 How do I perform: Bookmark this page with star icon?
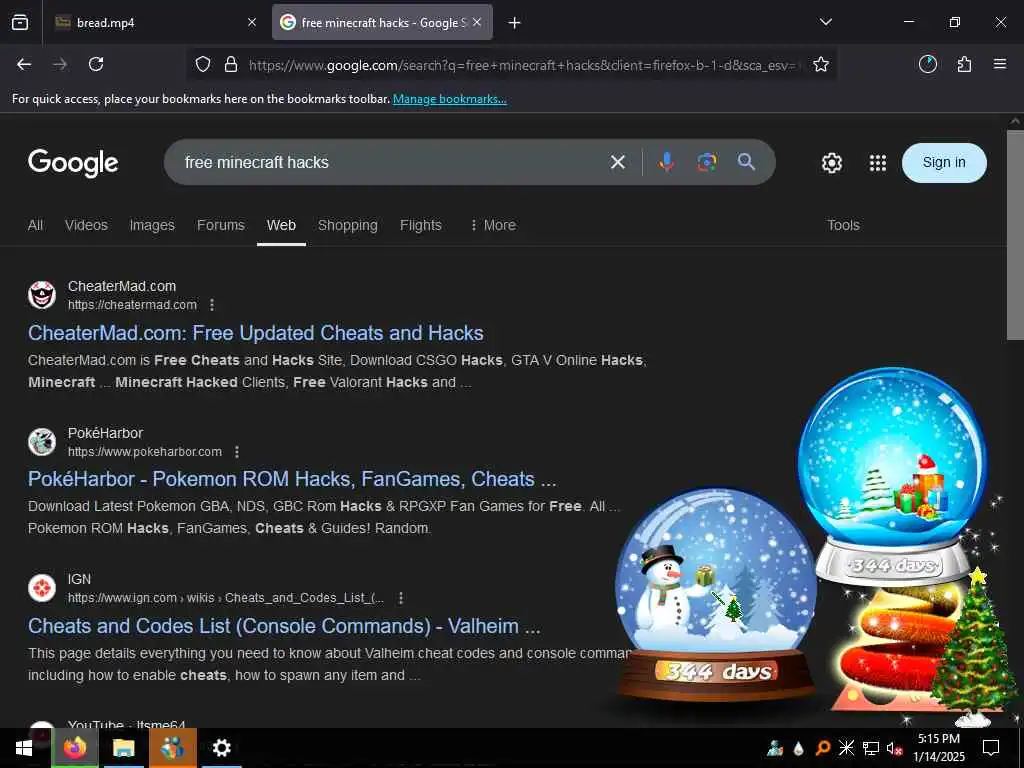(821, 64)
